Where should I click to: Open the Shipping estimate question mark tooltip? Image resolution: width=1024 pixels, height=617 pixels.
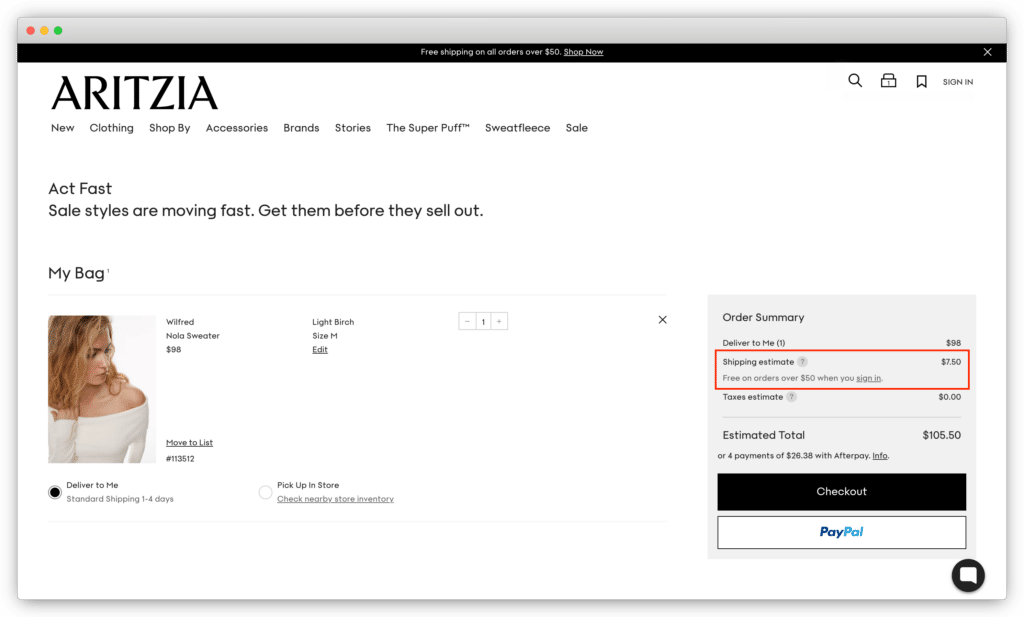(802, 361)
